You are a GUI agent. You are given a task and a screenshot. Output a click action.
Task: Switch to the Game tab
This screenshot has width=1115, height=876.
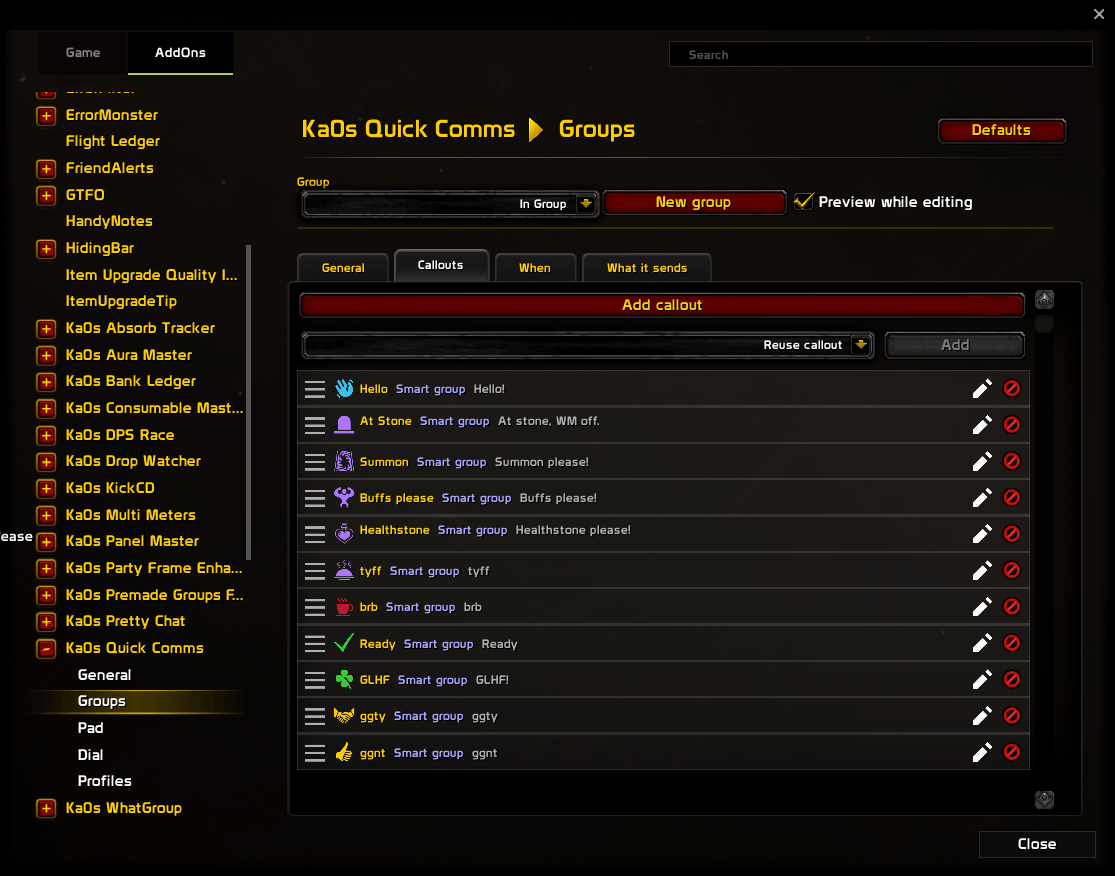tap(83, 53)
